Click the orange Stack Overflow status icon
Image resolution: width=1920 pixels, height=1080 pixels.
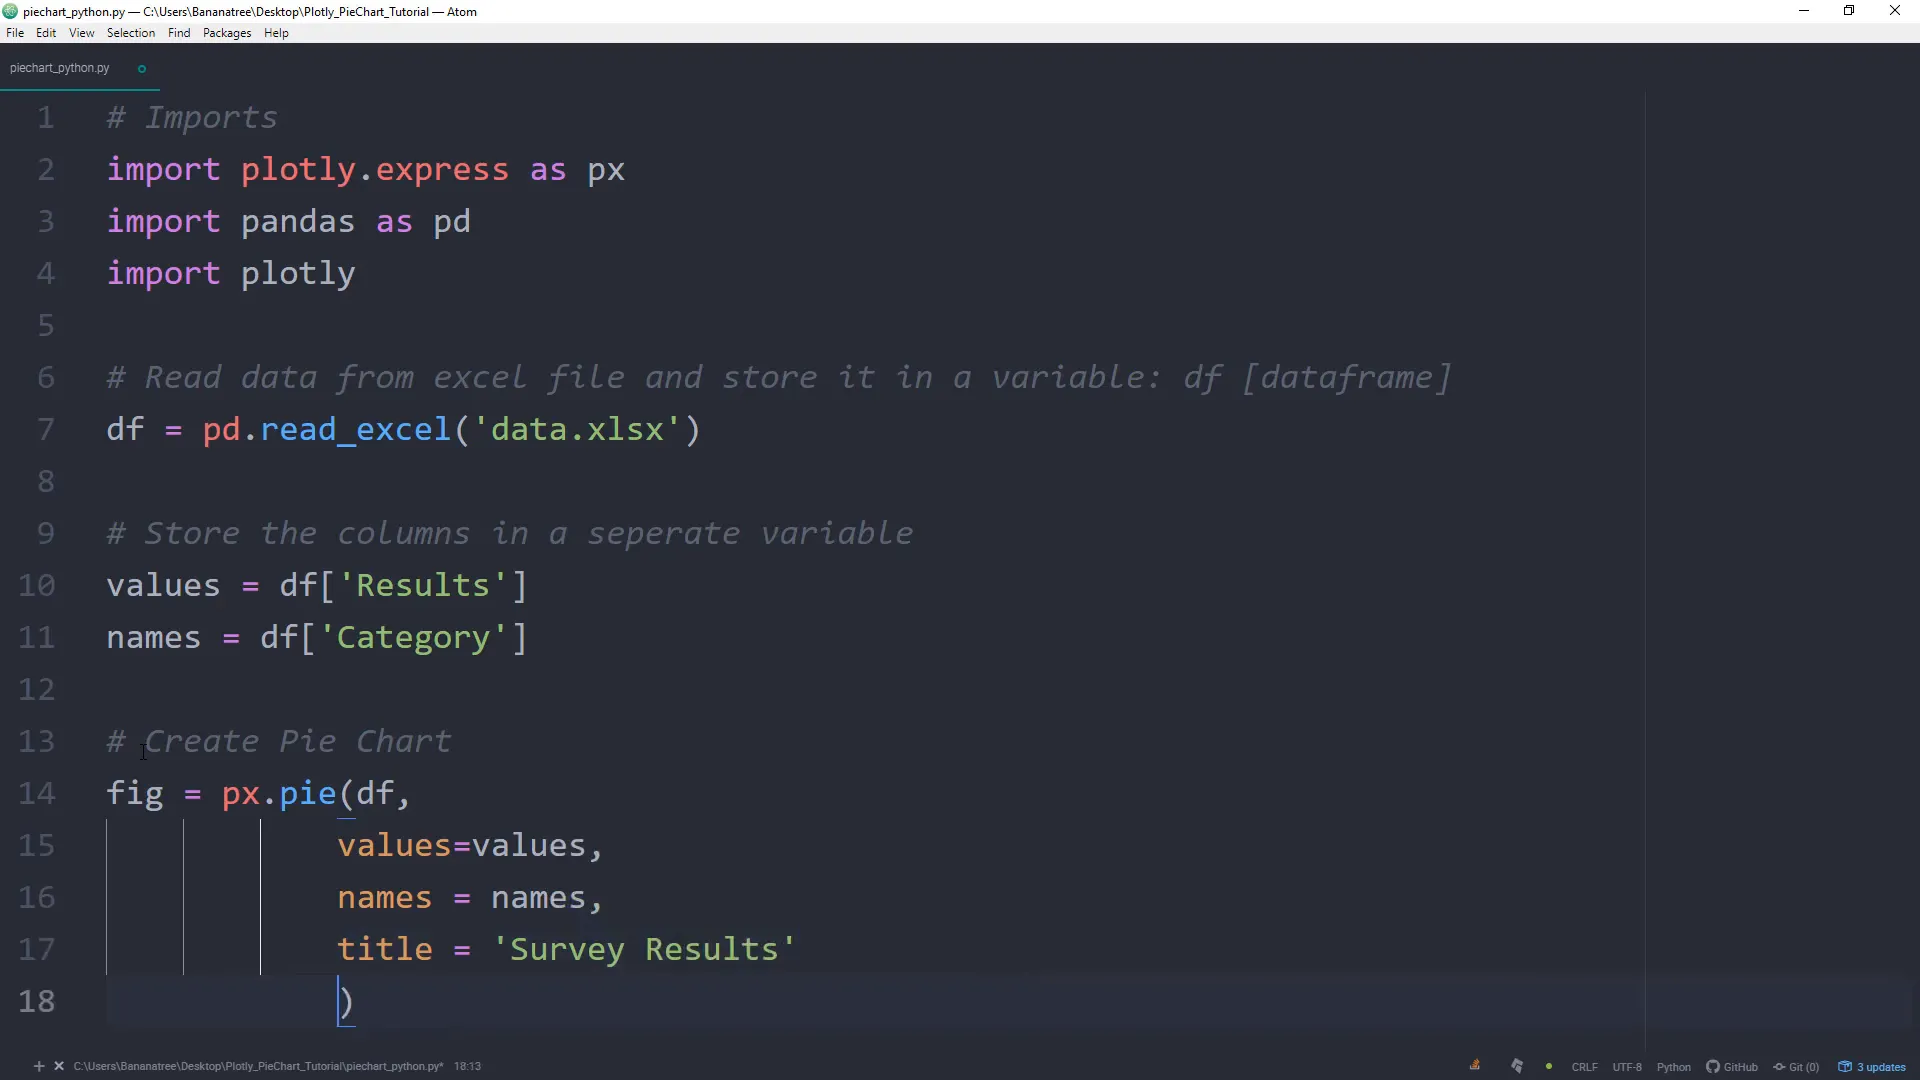[1475, 1066]
